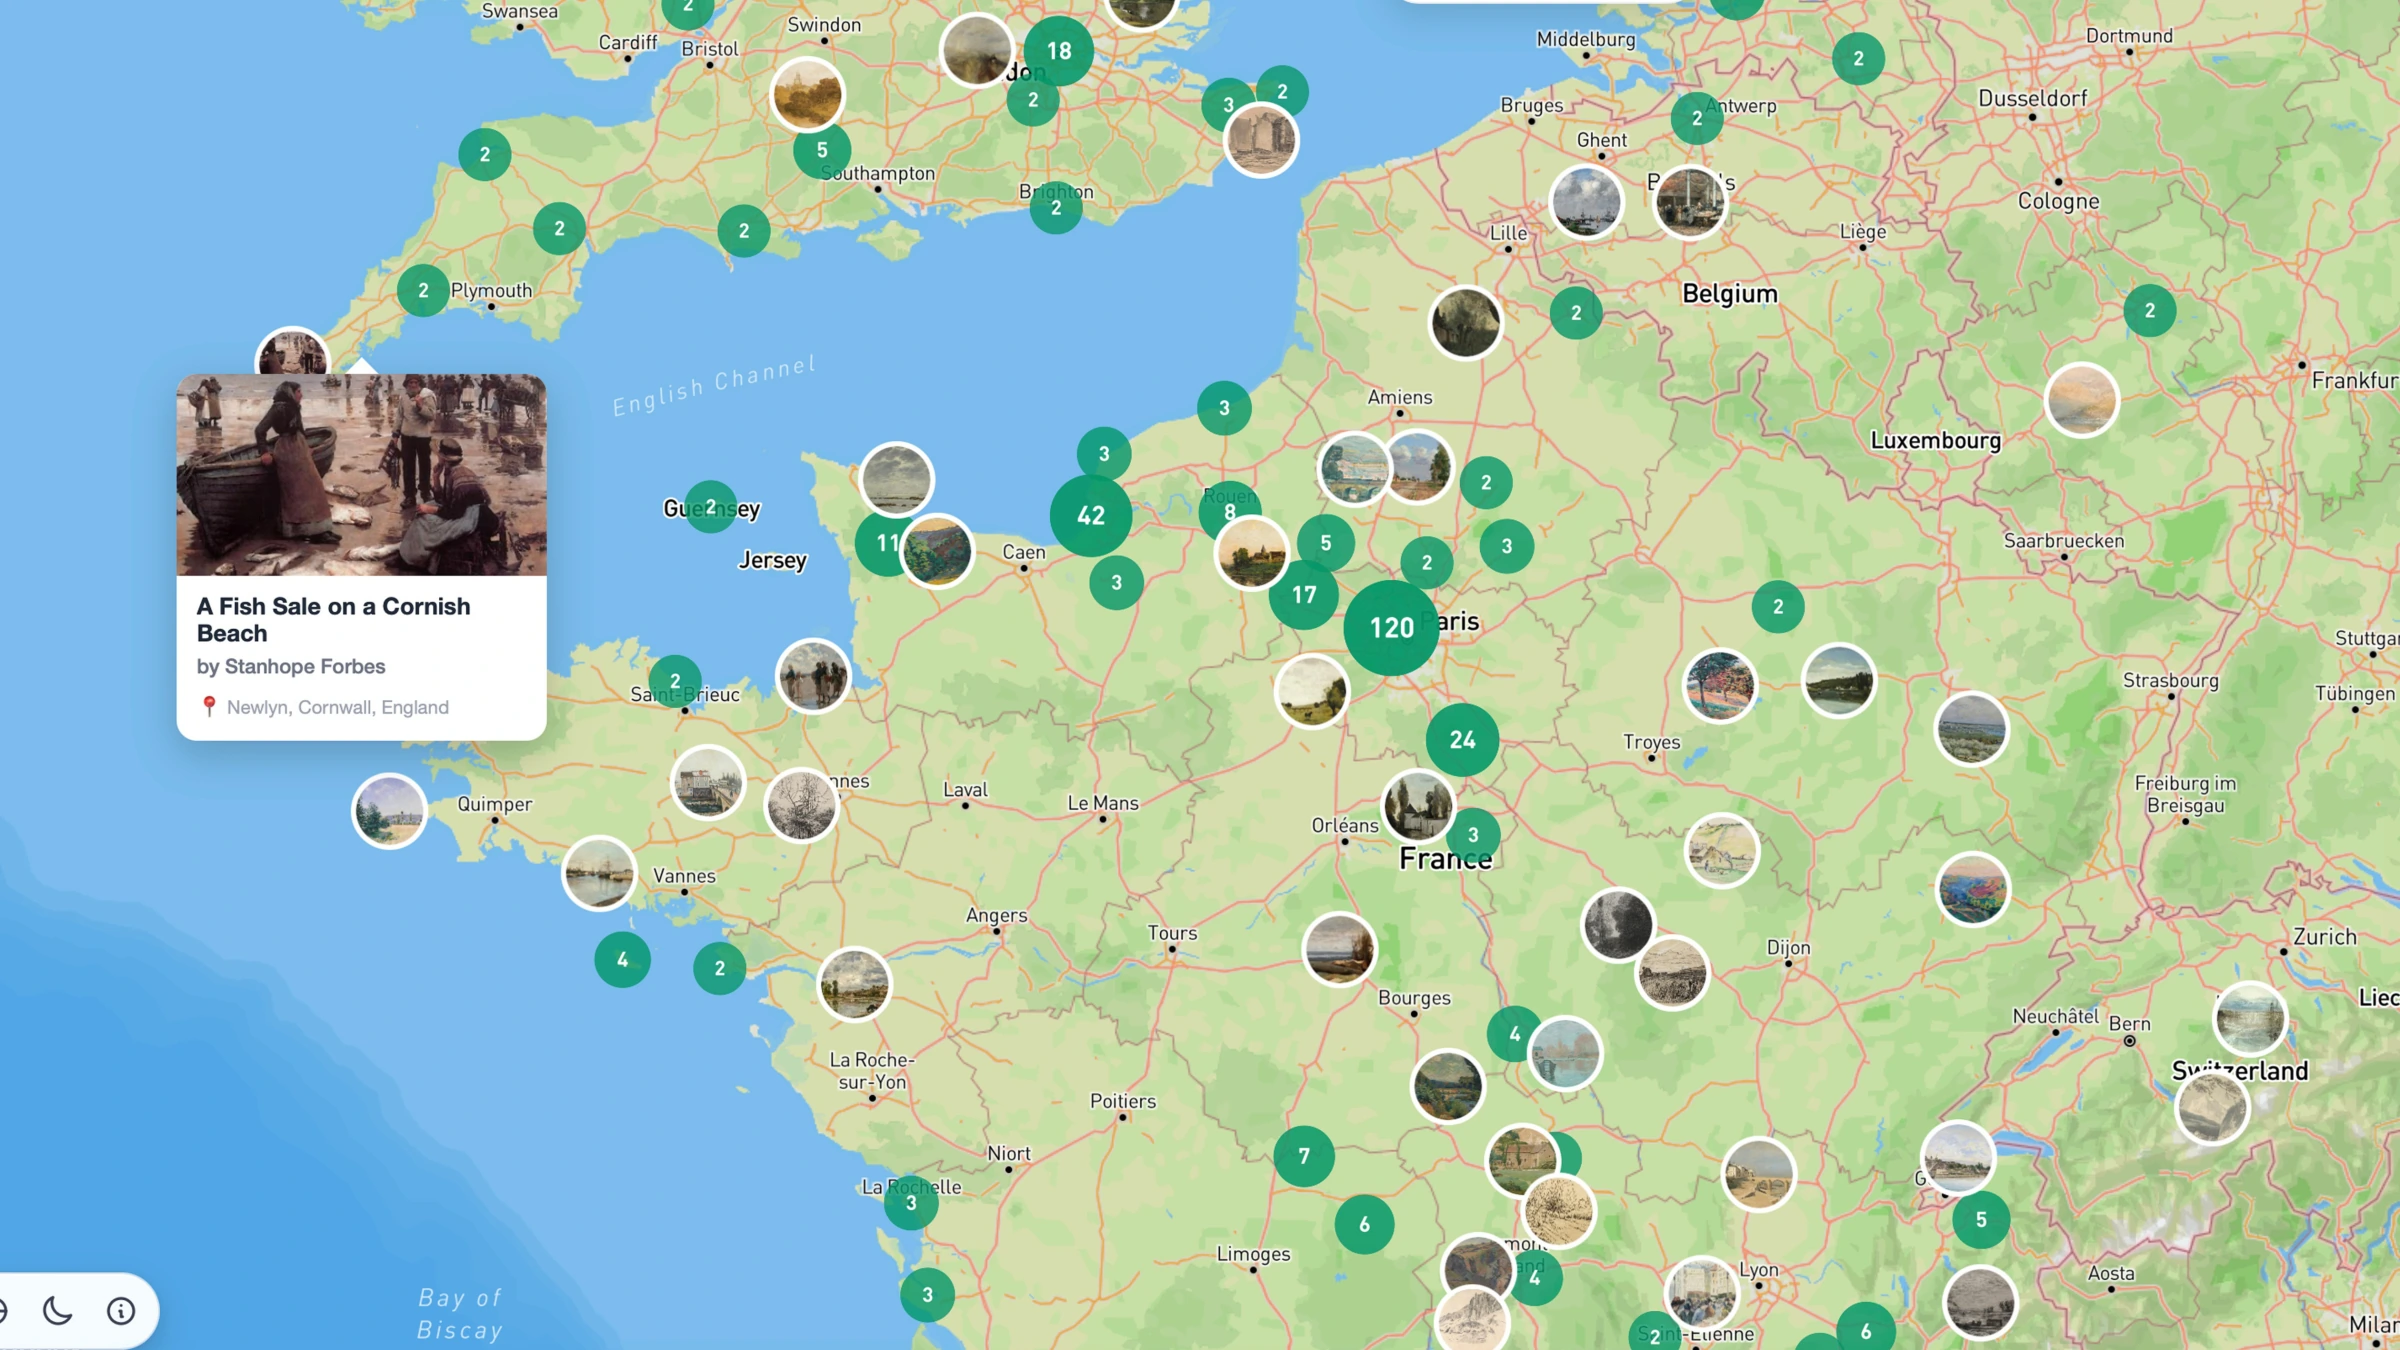Open the painting marker east of Saint-Brieuc
The width and height of the screenshot is (2400, 1350).
coord(813,676)
